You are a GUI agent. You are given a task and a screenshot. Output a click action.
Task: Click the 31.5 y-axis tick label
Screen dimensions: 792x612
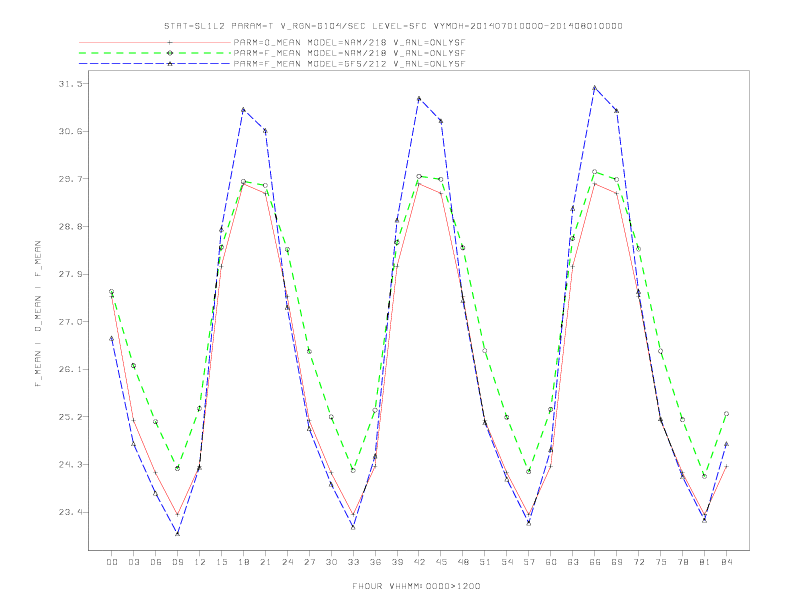tap(70, 84)
